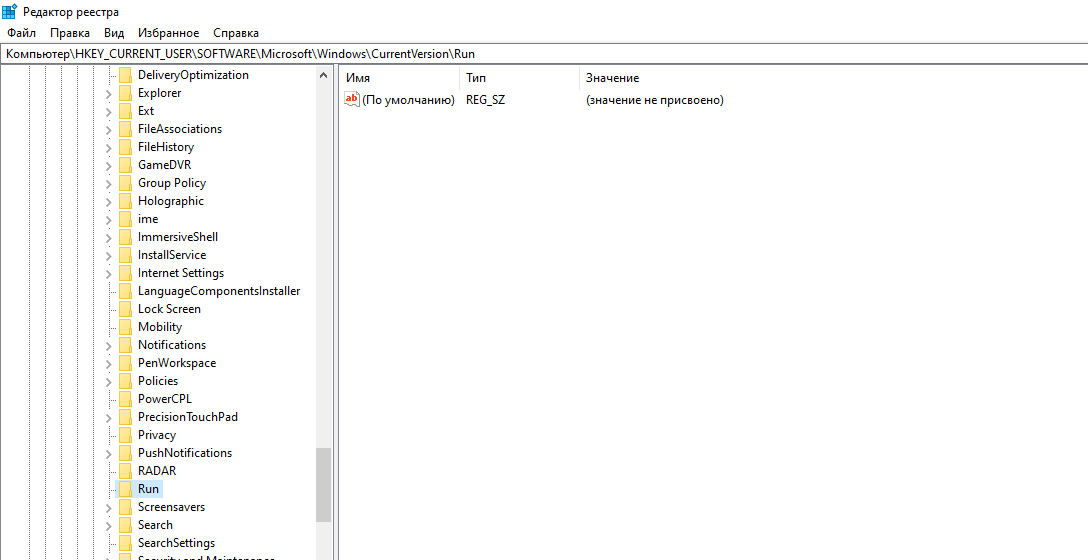Expand the FileAssociations branch
Image resolution: width=1088 pixels, height=560 pixels.
click(x=108, y=129)
